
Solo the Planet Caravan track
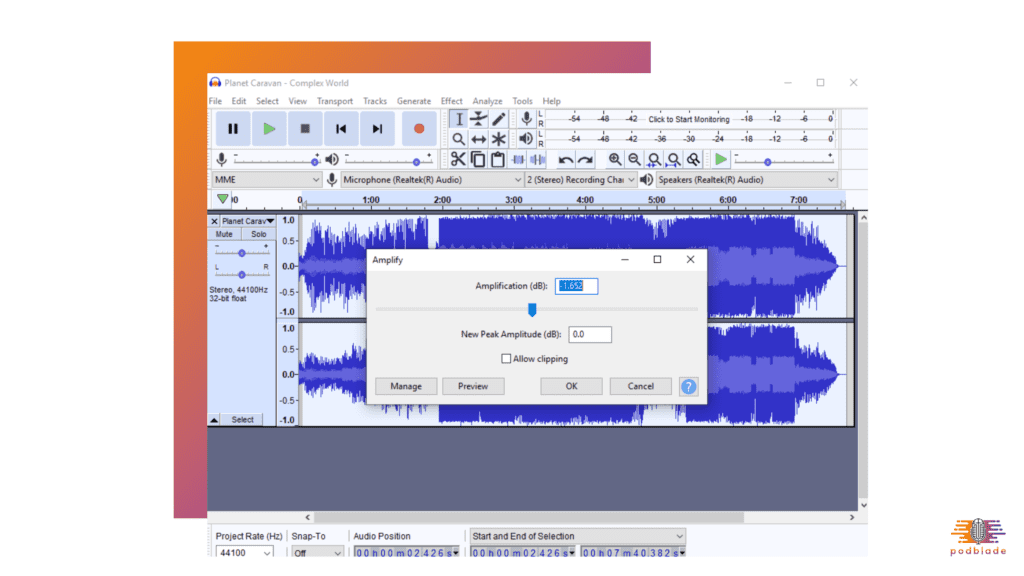point(259,234)
